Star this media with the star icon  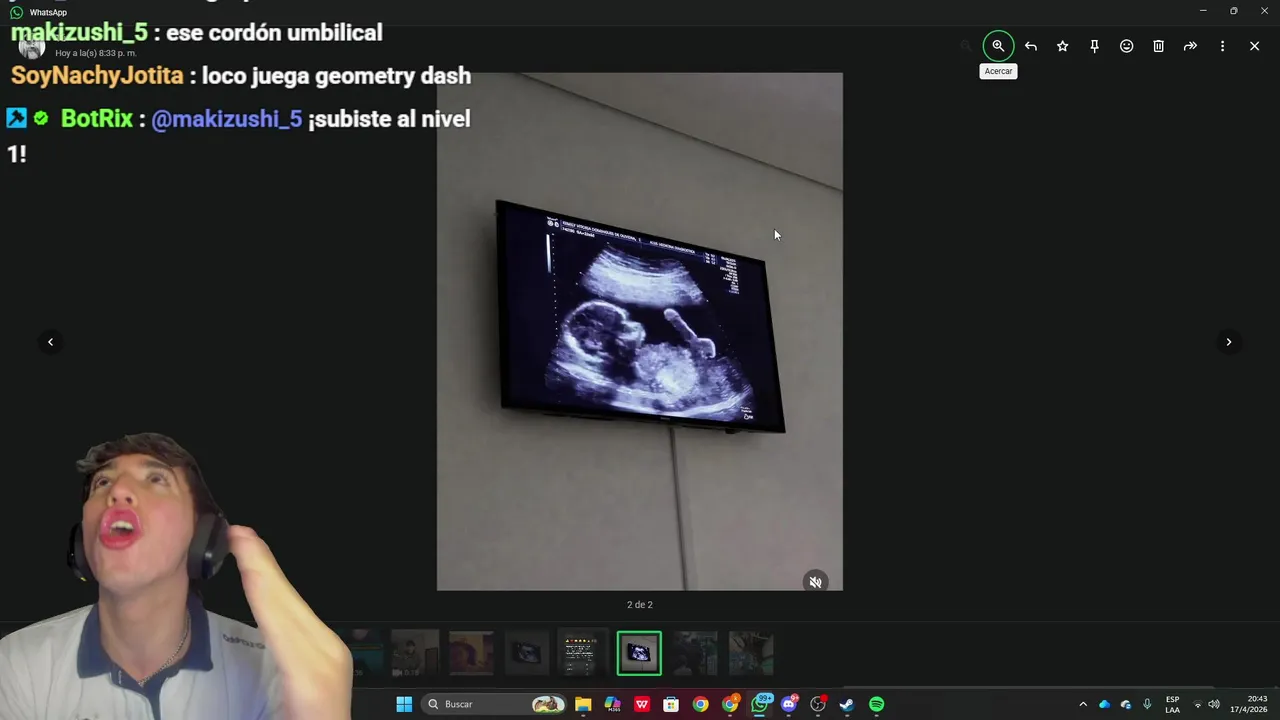click(1063, 46)
